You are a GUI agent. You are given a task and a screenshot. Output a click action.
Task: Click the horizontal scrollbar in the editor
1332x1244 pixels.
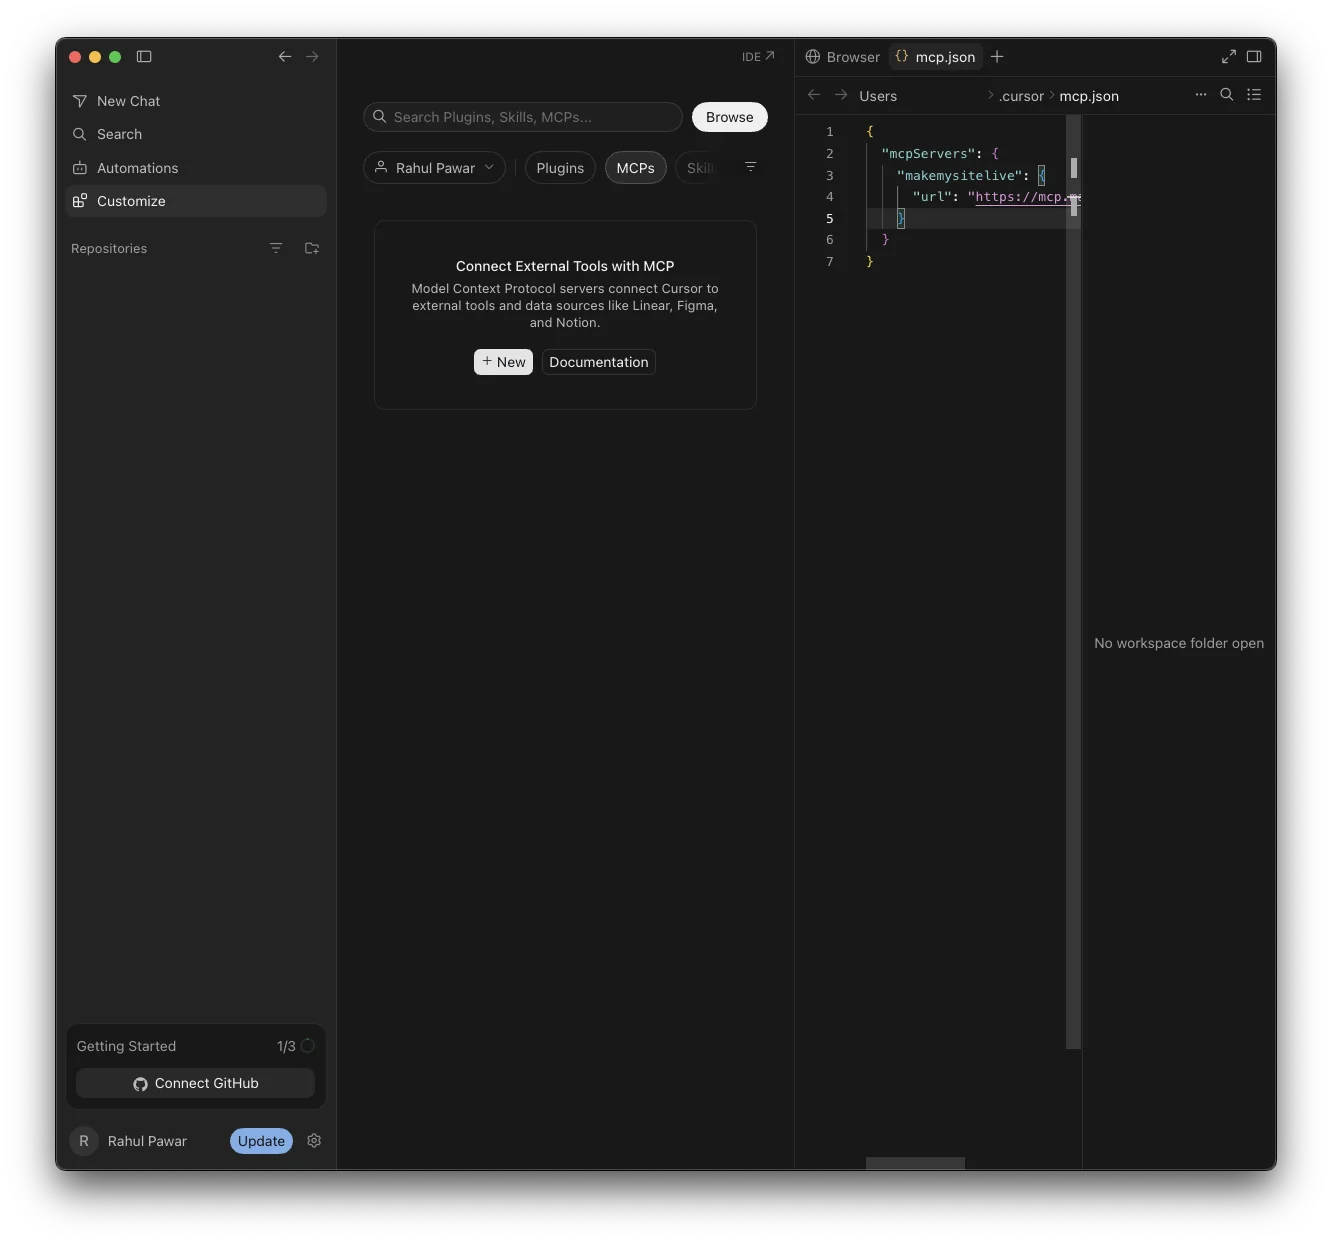click(915, 1163)
